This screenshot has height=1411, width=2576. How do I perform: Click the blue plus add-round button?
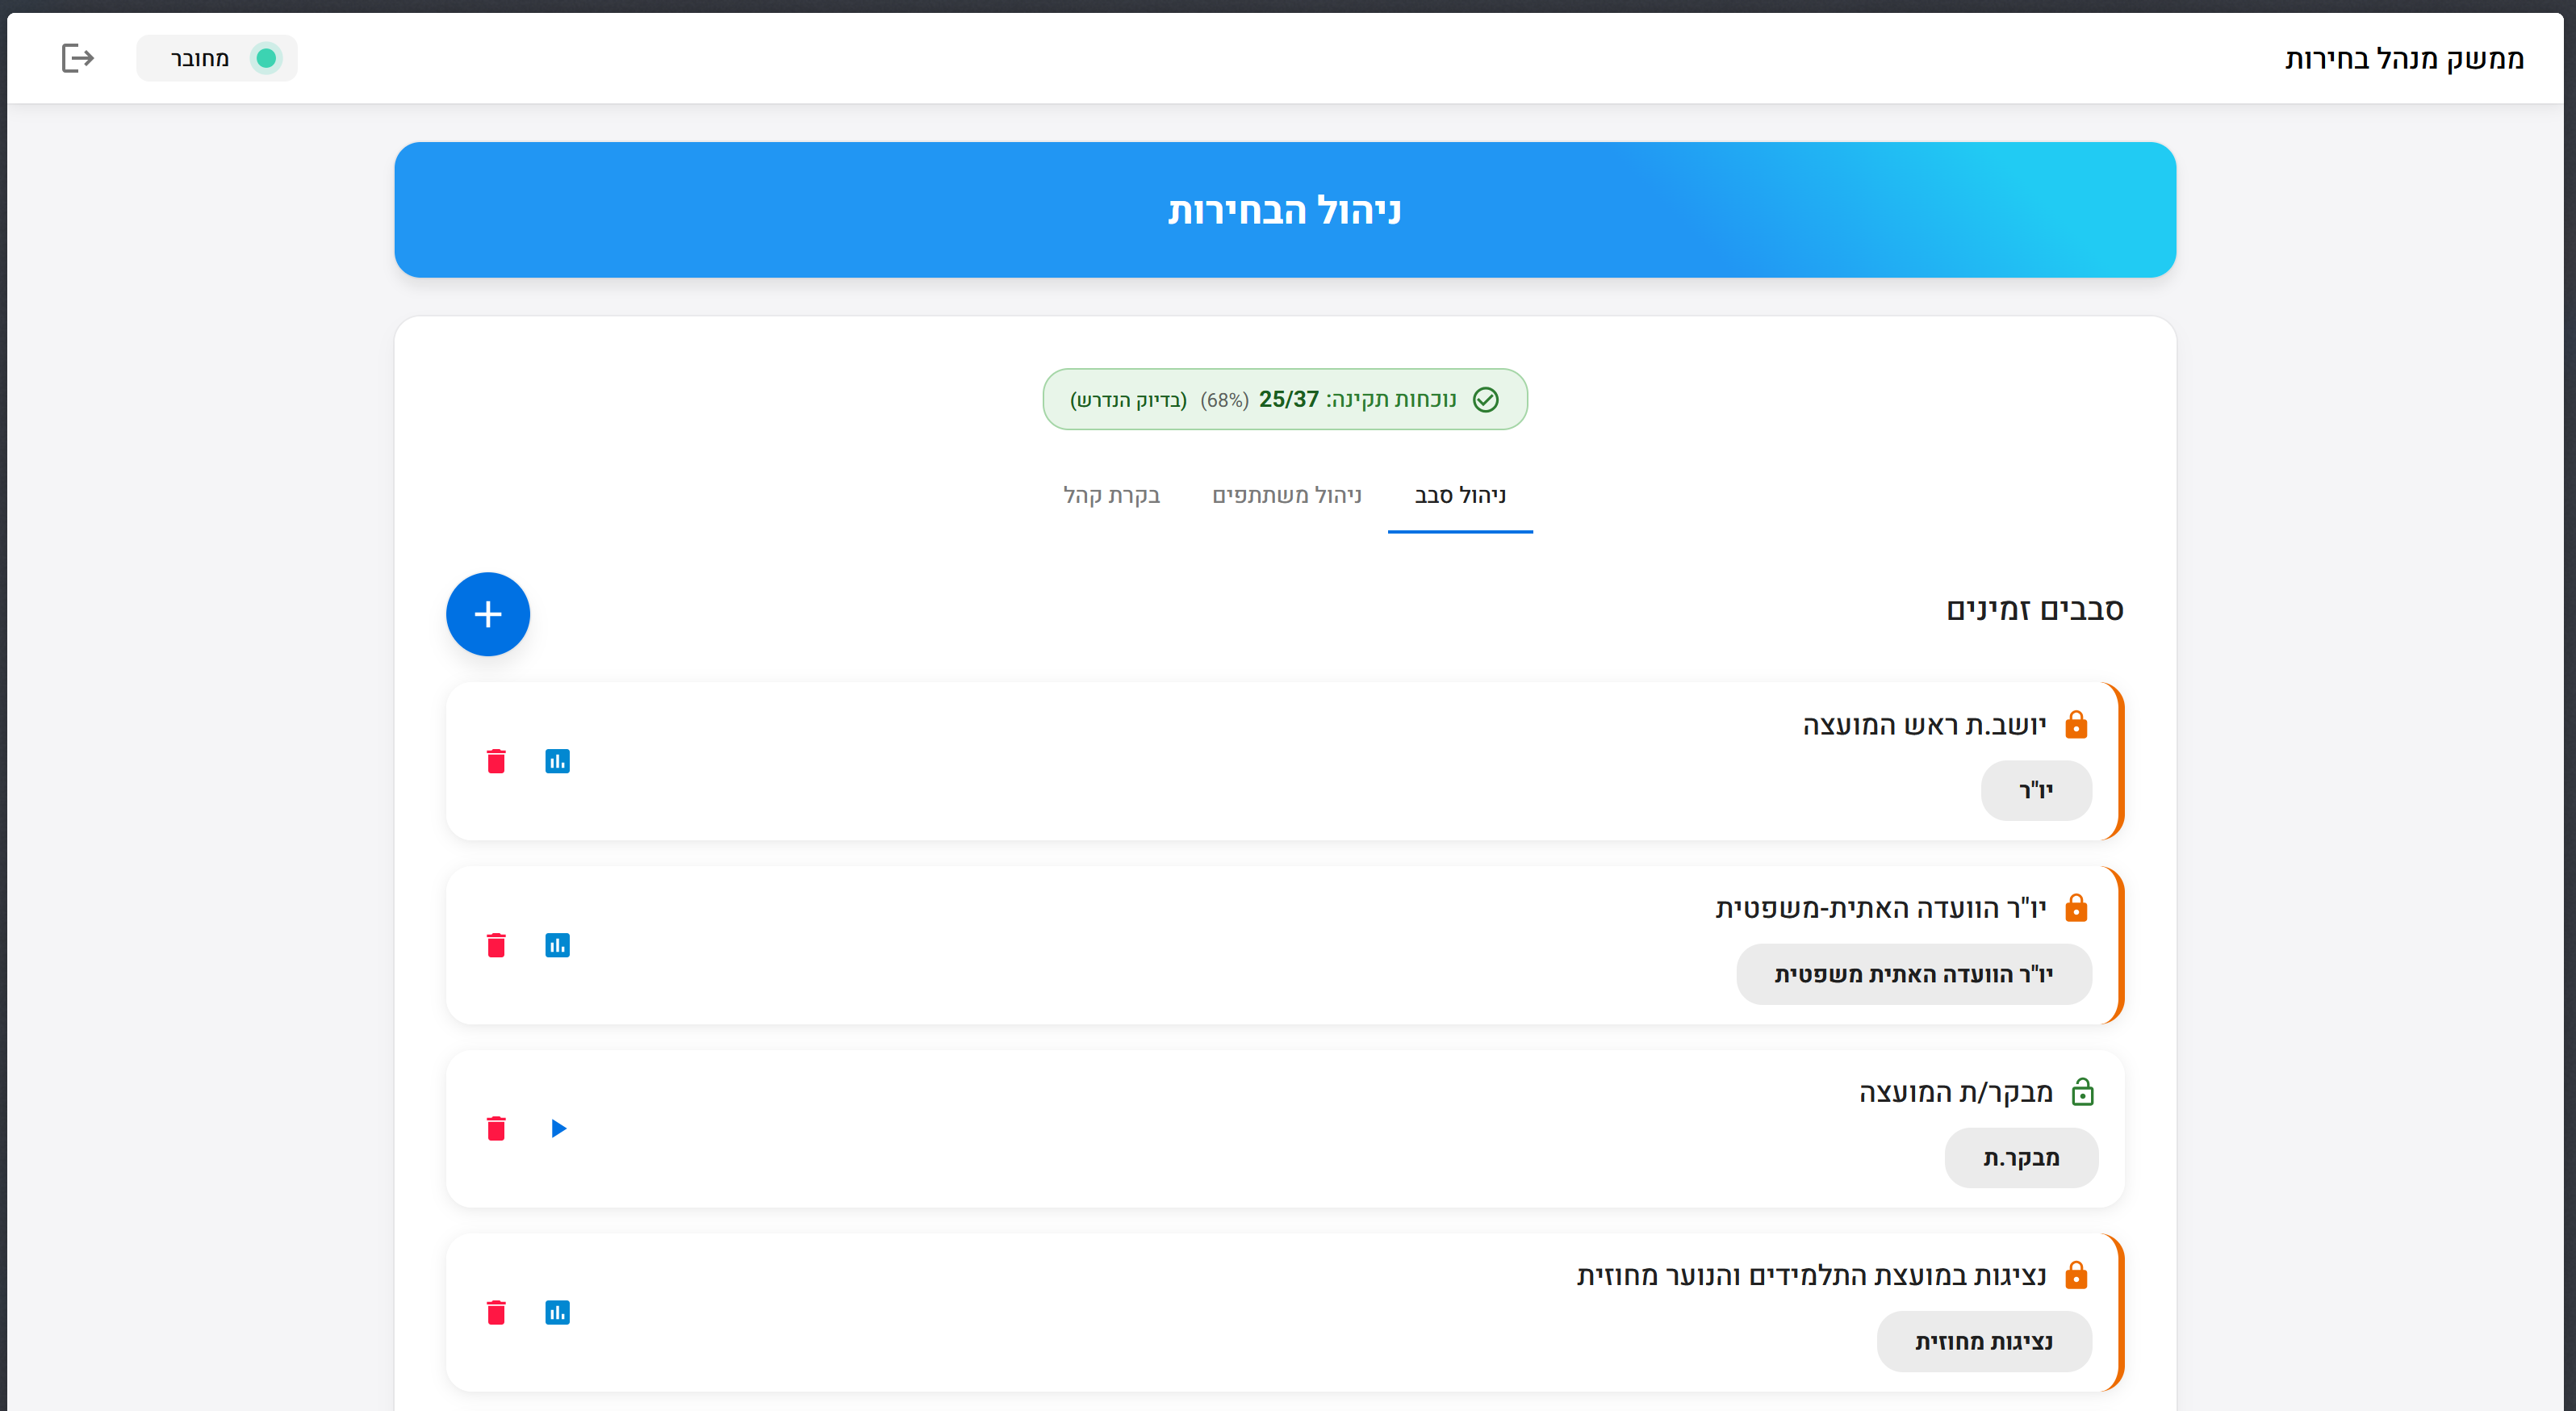[x=488, y=614]
